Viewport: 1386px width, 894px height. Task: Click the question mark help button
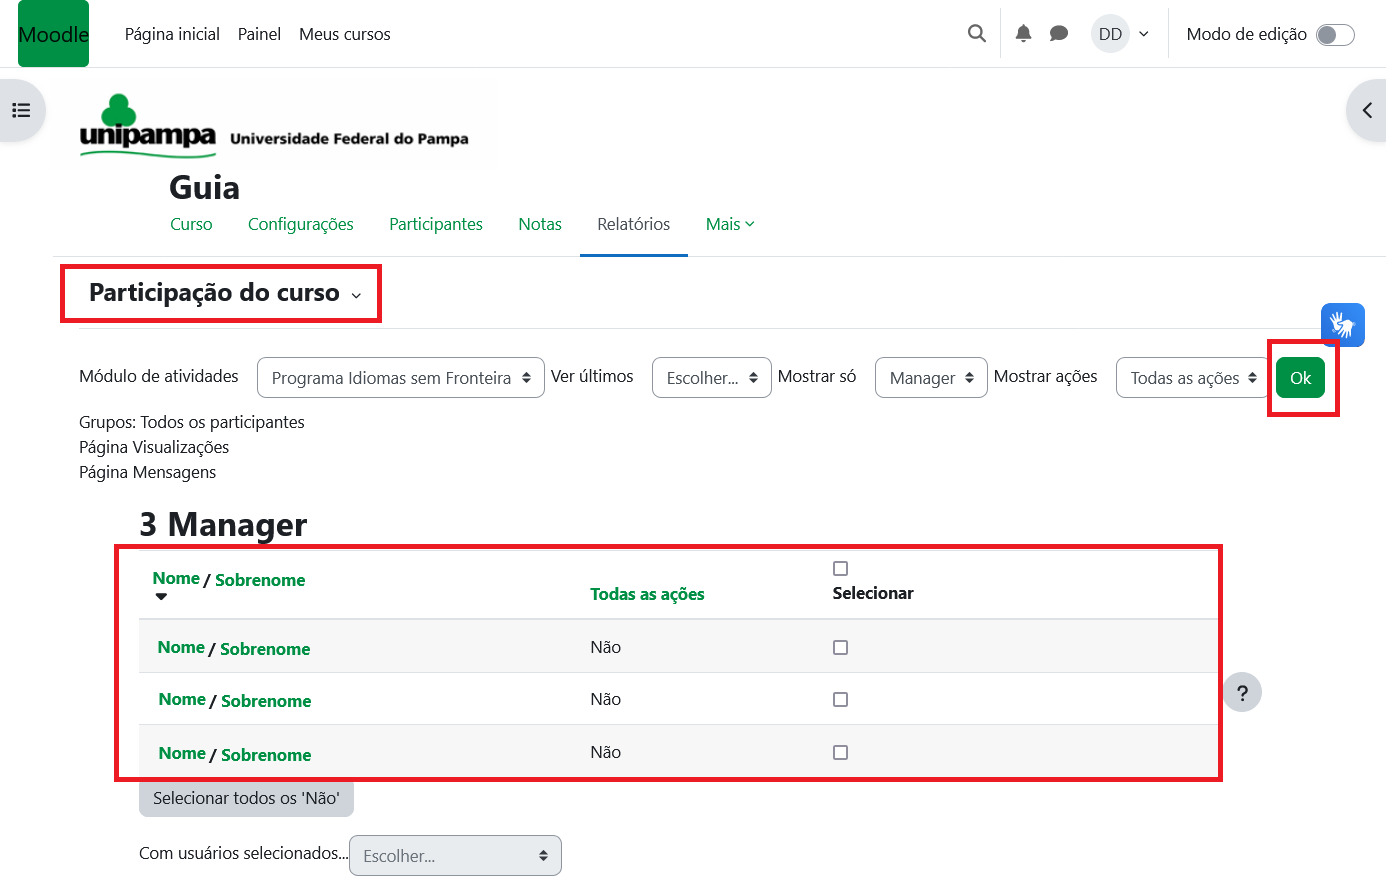pos(1242,692)
